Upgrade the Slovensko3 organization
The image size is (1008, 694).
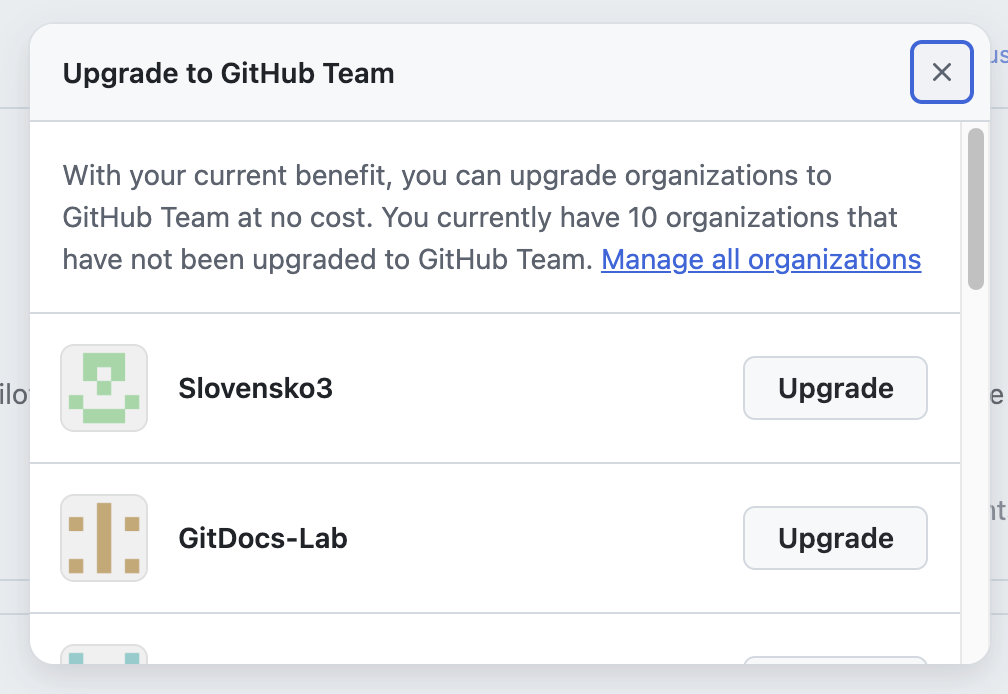(835, 388)
